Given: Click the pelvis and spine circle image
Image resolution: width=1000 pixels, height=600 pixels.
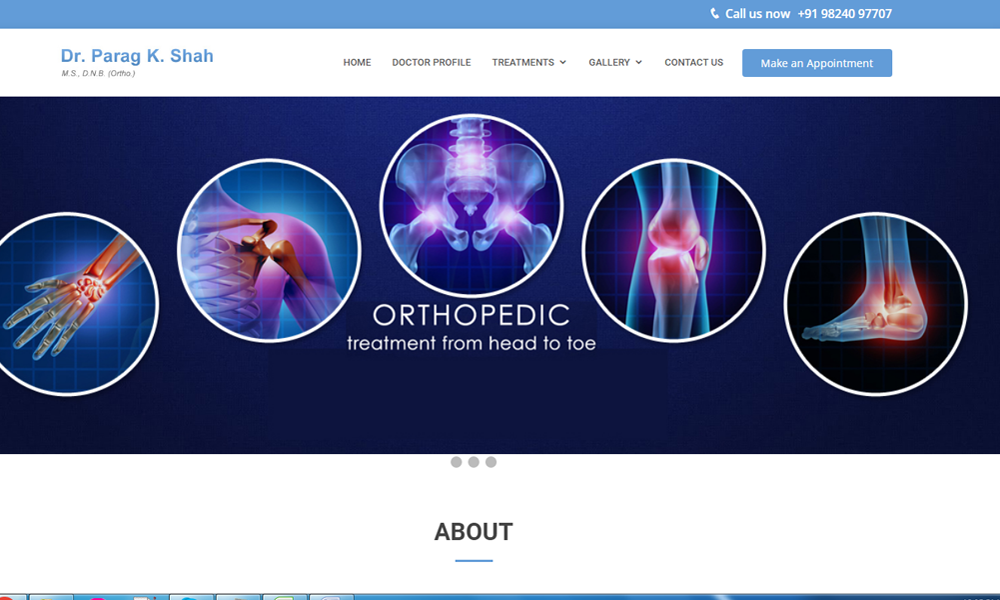Looking at the screenshot, I should pyautogui.click(x=471, y=205).
